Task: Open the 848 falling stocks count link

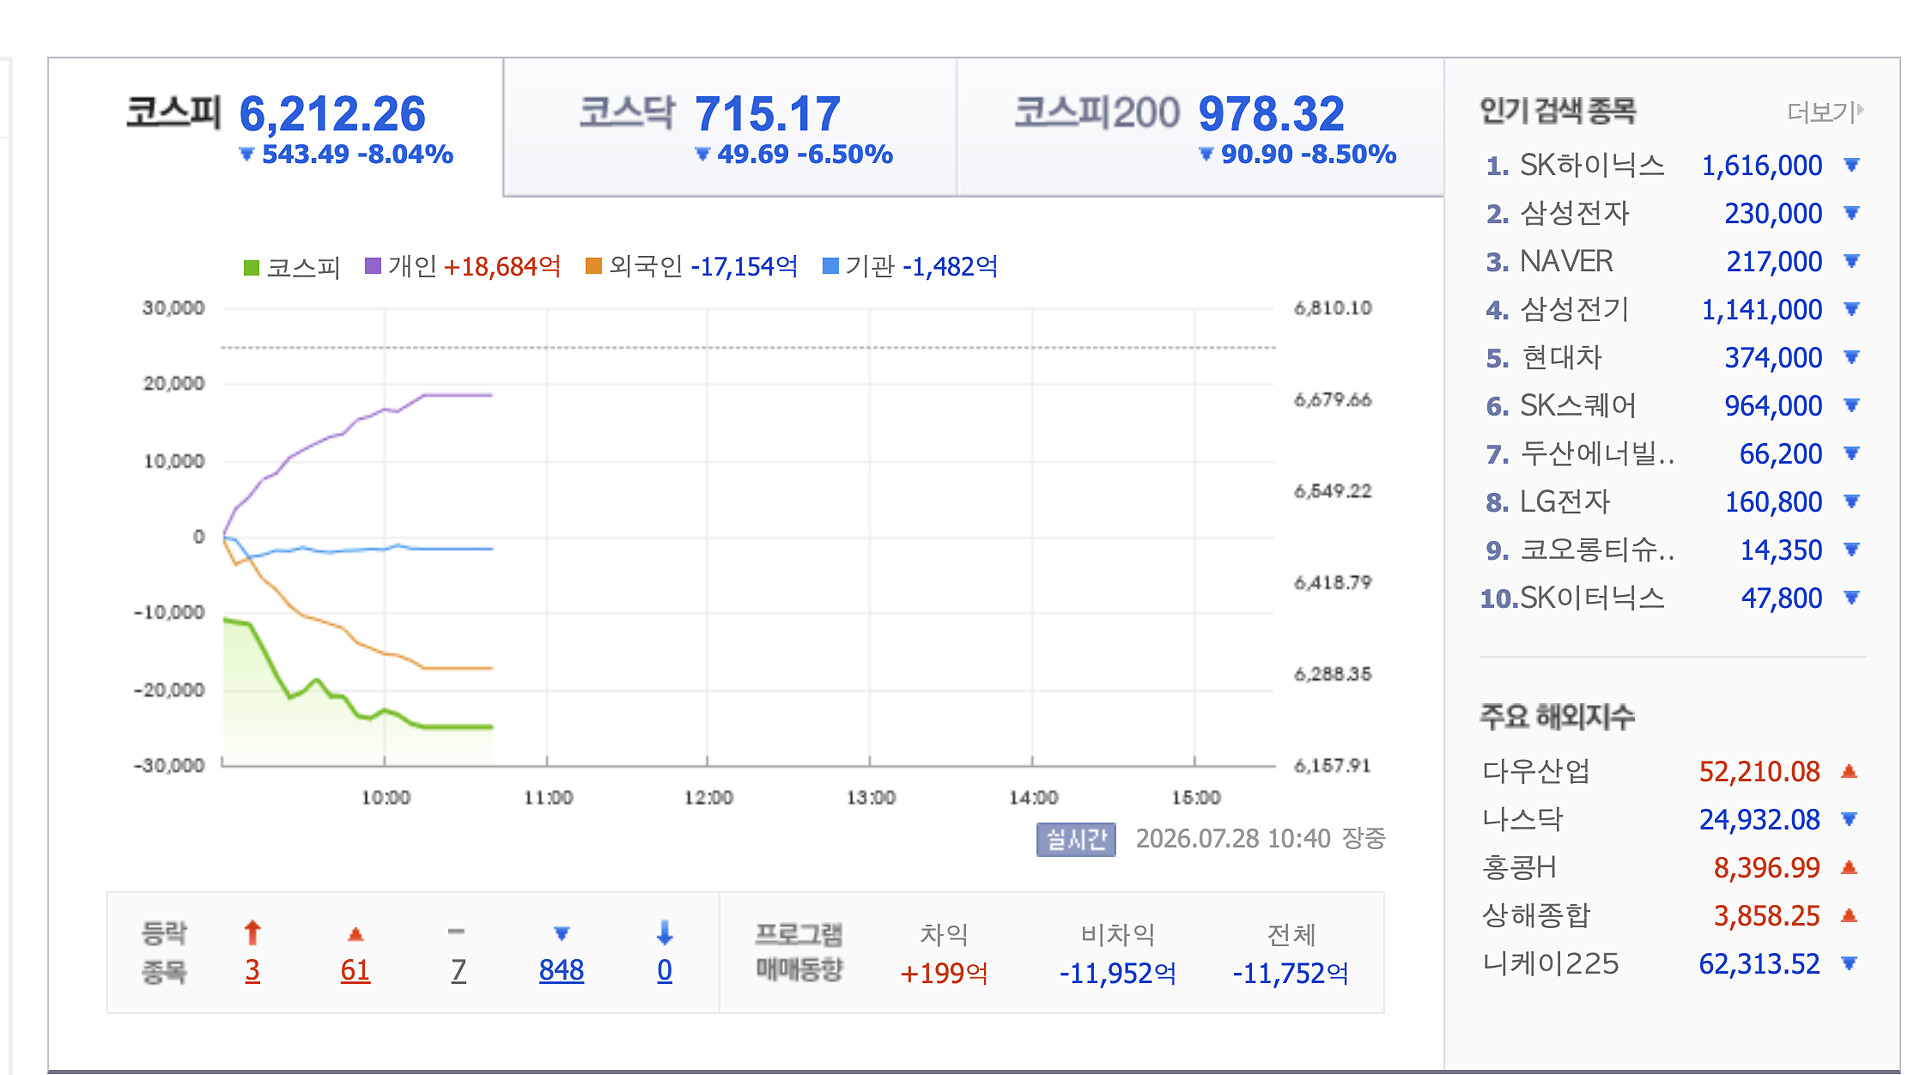Action: [561, 970]
